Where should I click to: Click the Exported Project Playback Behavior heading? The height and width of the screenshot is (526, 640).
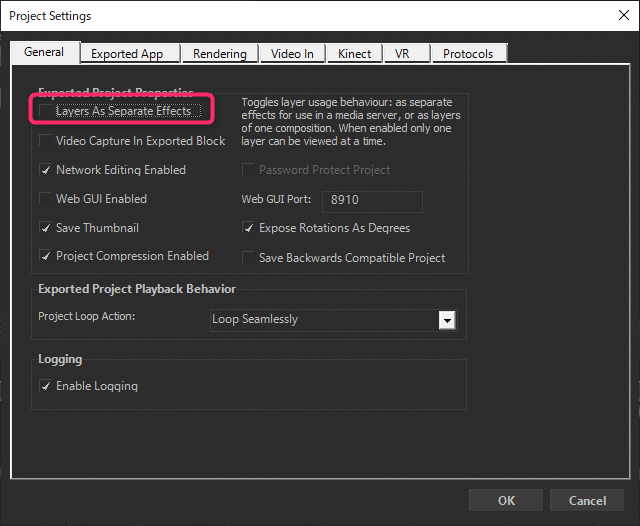pyautogui.click(x=137, y=289)
